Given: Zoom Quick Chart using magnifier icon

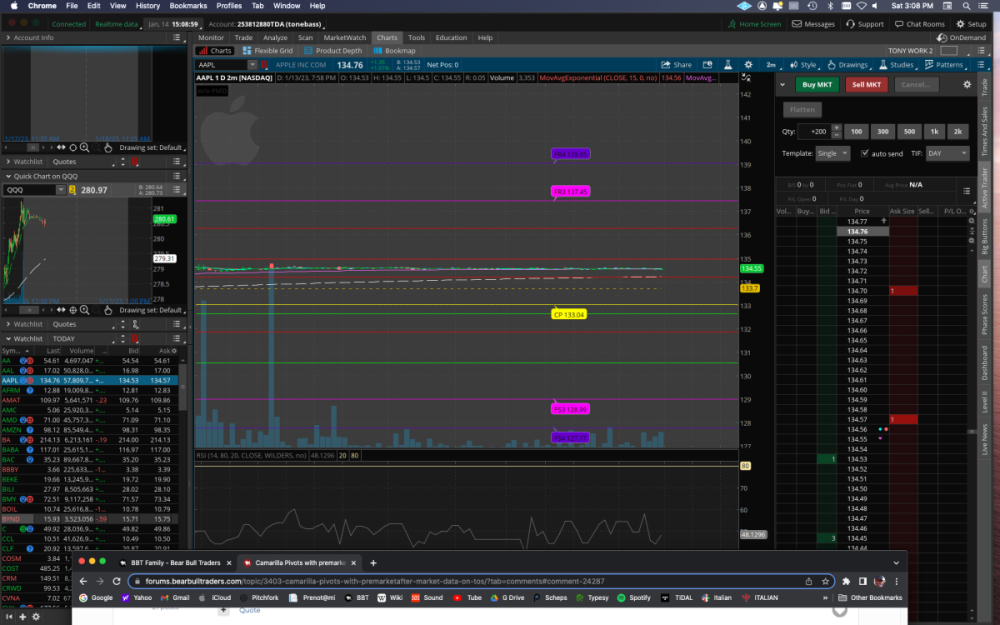Looking at the screenshot, I should click(85, 308).
